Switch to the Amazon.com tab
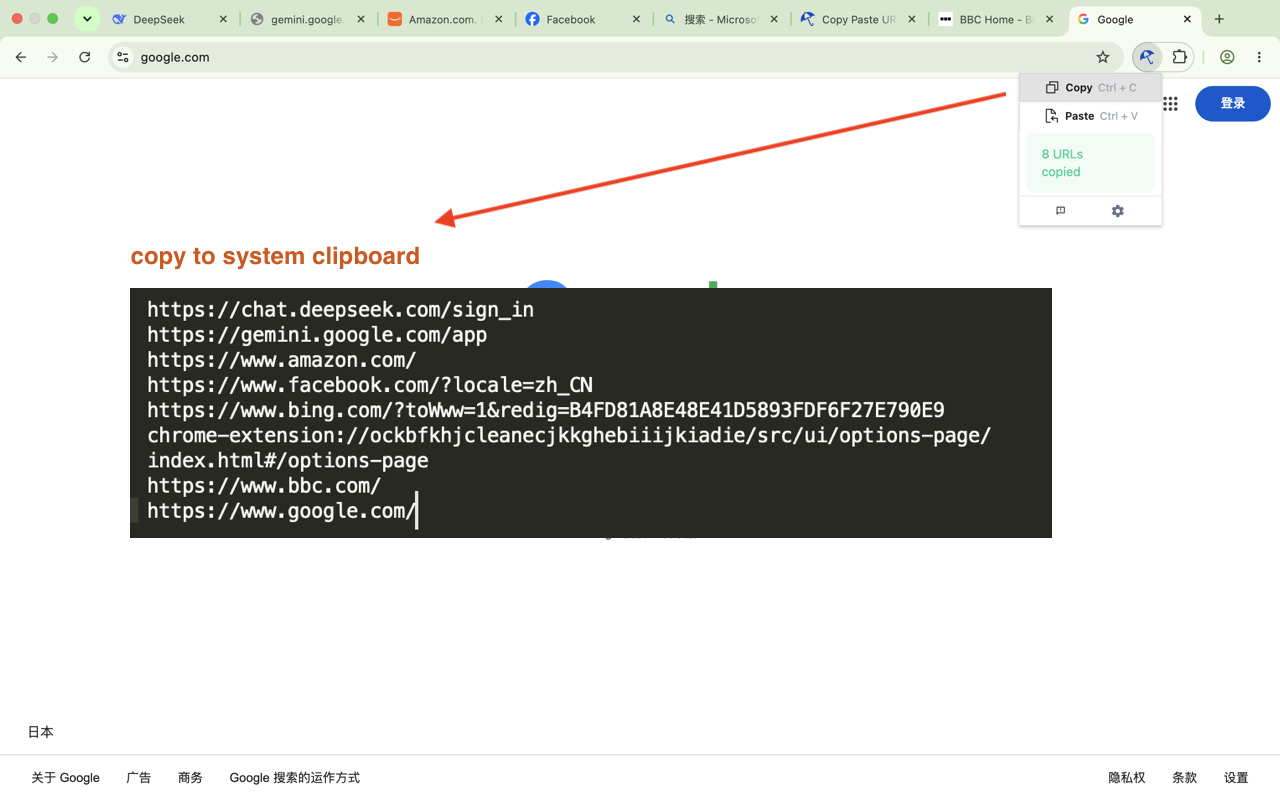The image size is (1280, 800). click(446, 19)
